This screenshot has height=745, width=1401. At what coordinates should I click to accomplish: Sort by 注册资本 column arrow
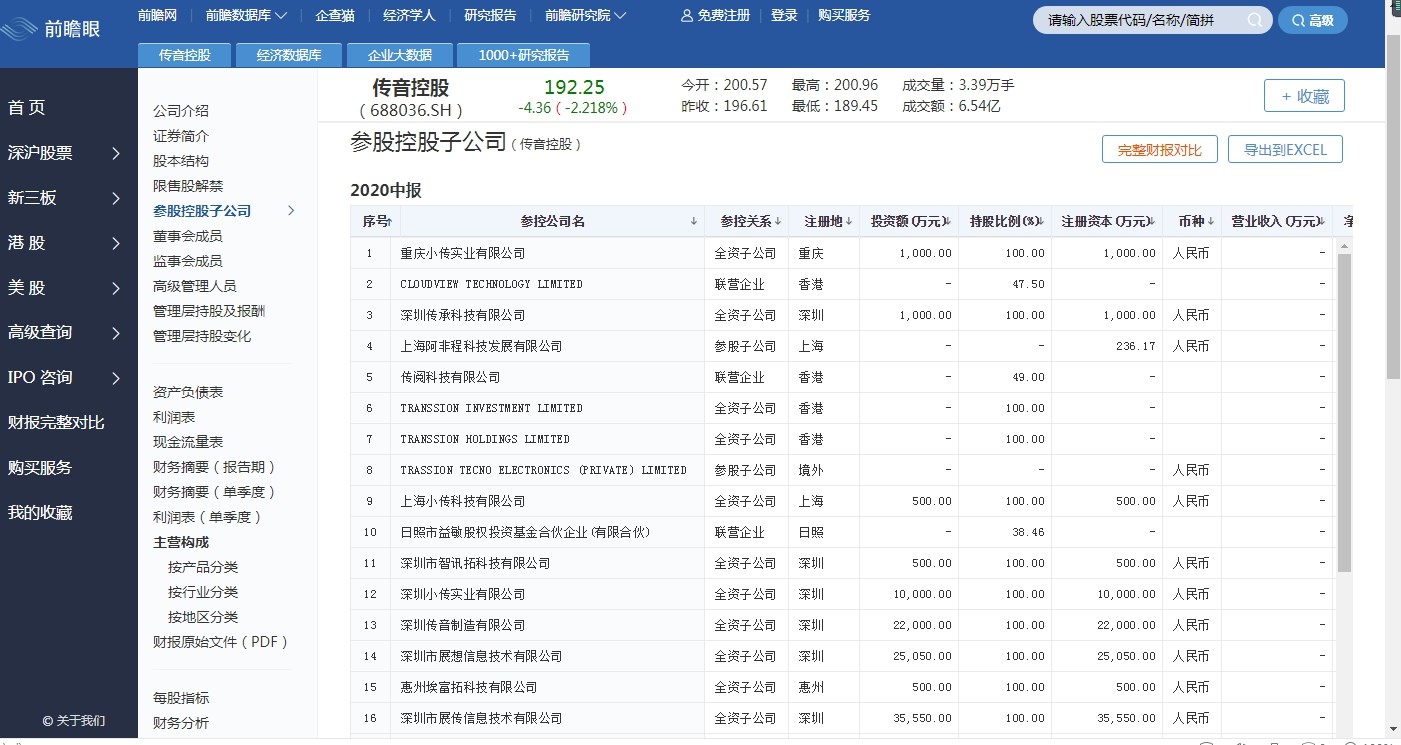pos(1154,221)
